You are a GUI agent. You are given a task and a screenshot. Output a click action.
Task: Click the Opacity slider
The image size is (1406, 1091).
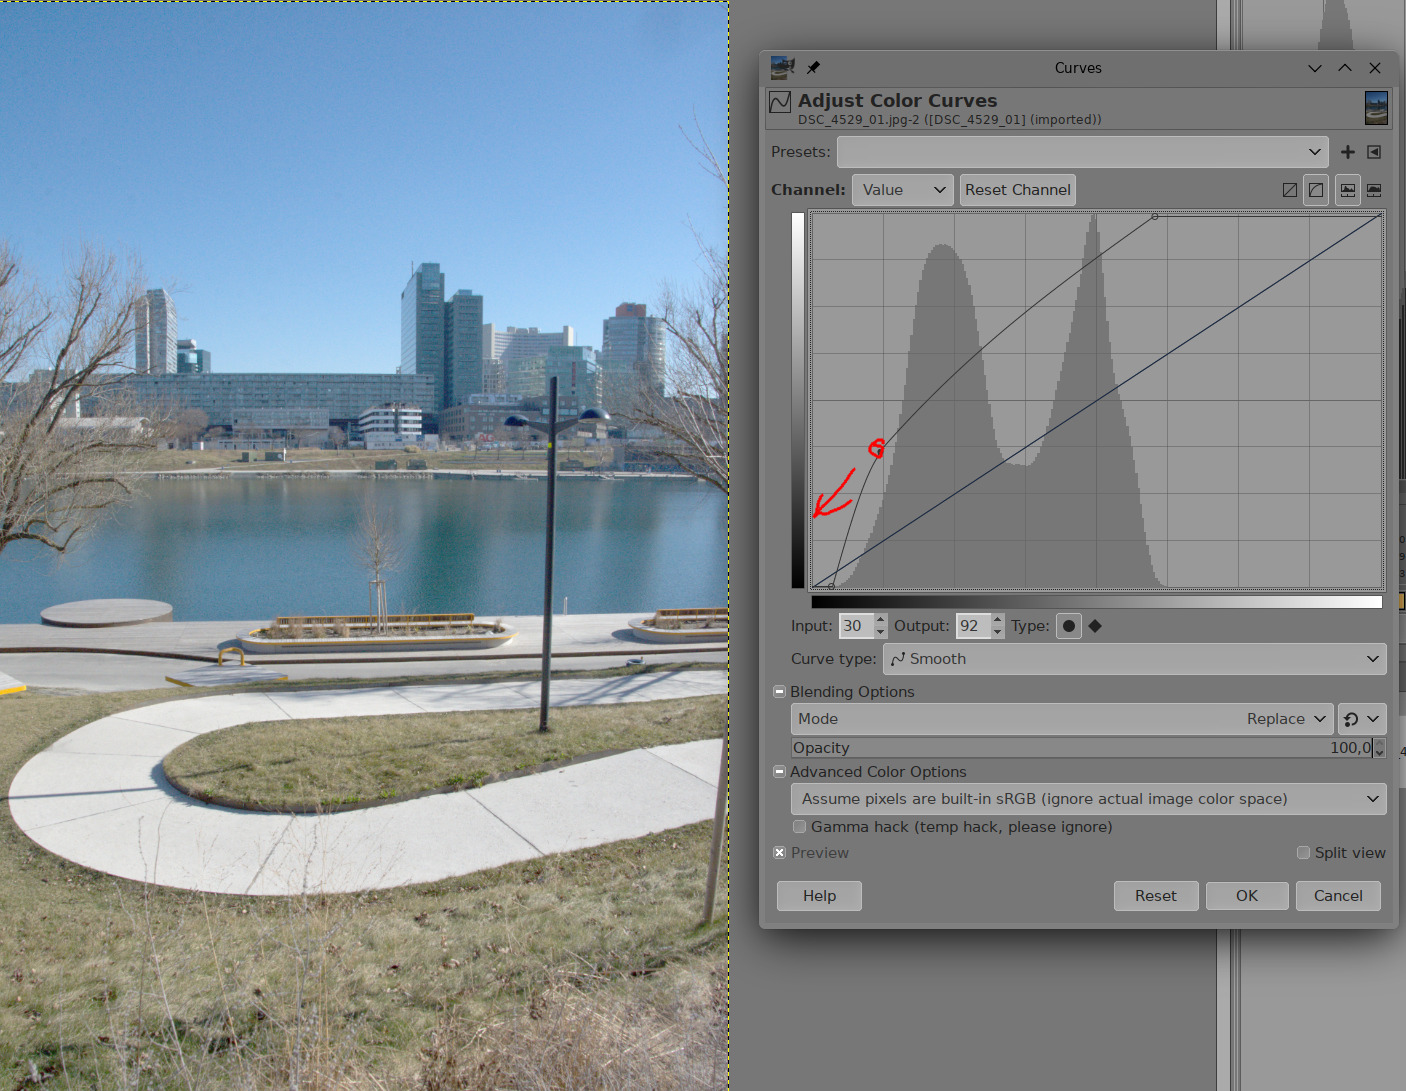click(x=1080, y=748)
